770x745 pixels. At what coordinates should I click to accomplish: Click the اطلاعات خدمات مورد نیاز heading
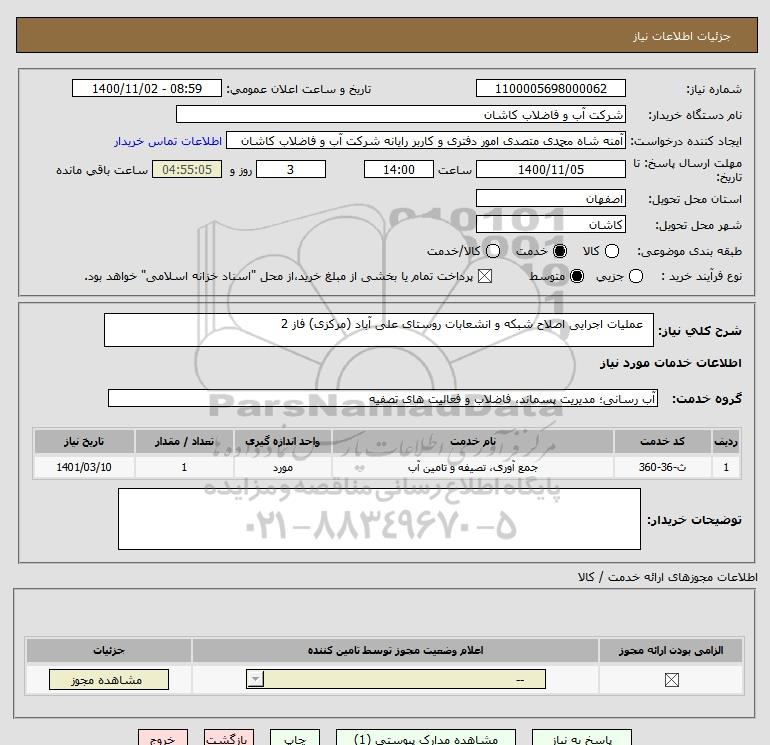click(x=670, y=363)
